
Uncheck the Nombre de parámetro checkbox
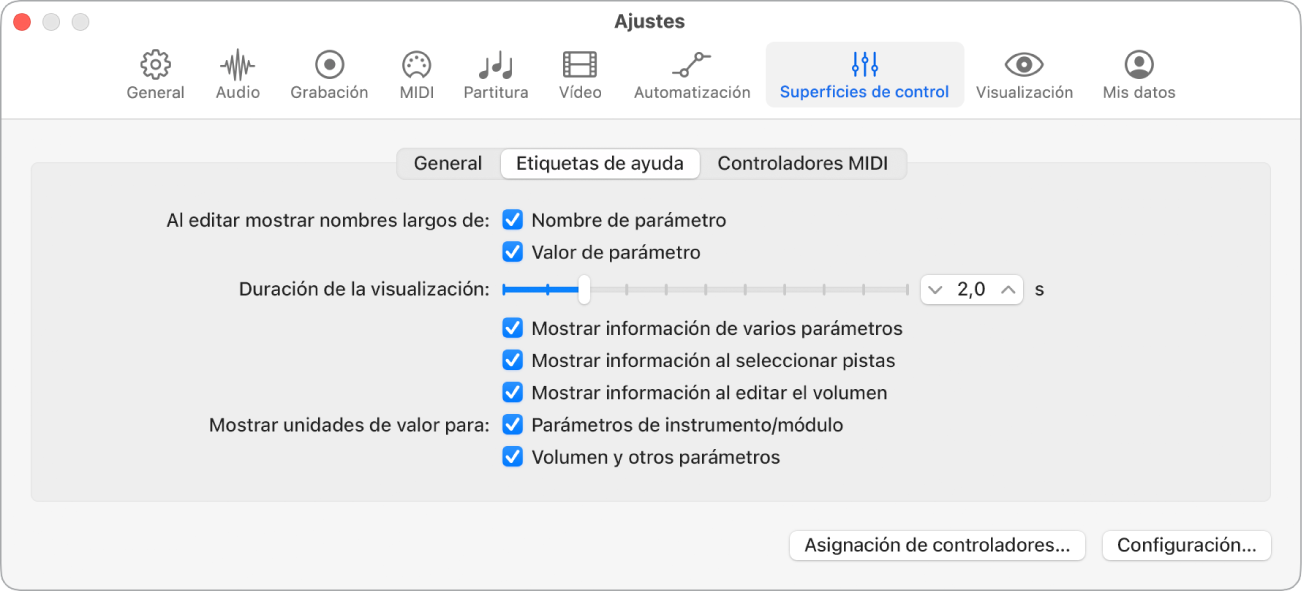point(513,220)
